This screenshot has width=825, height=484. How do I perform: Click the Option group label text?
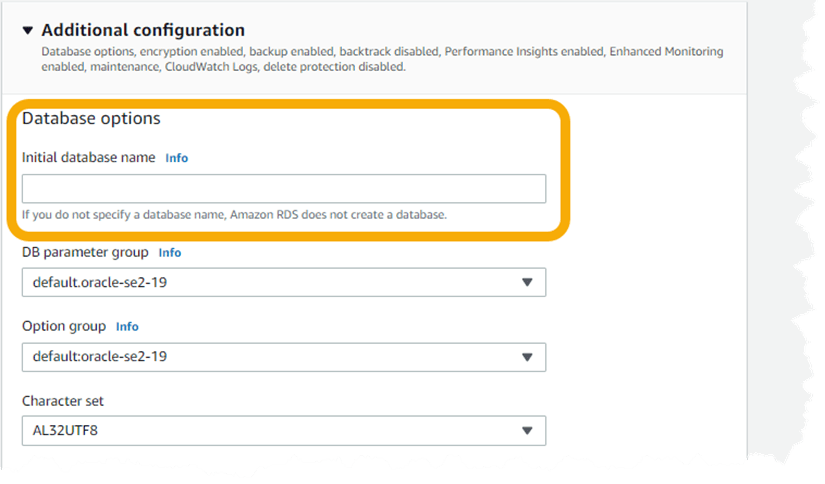64,327
